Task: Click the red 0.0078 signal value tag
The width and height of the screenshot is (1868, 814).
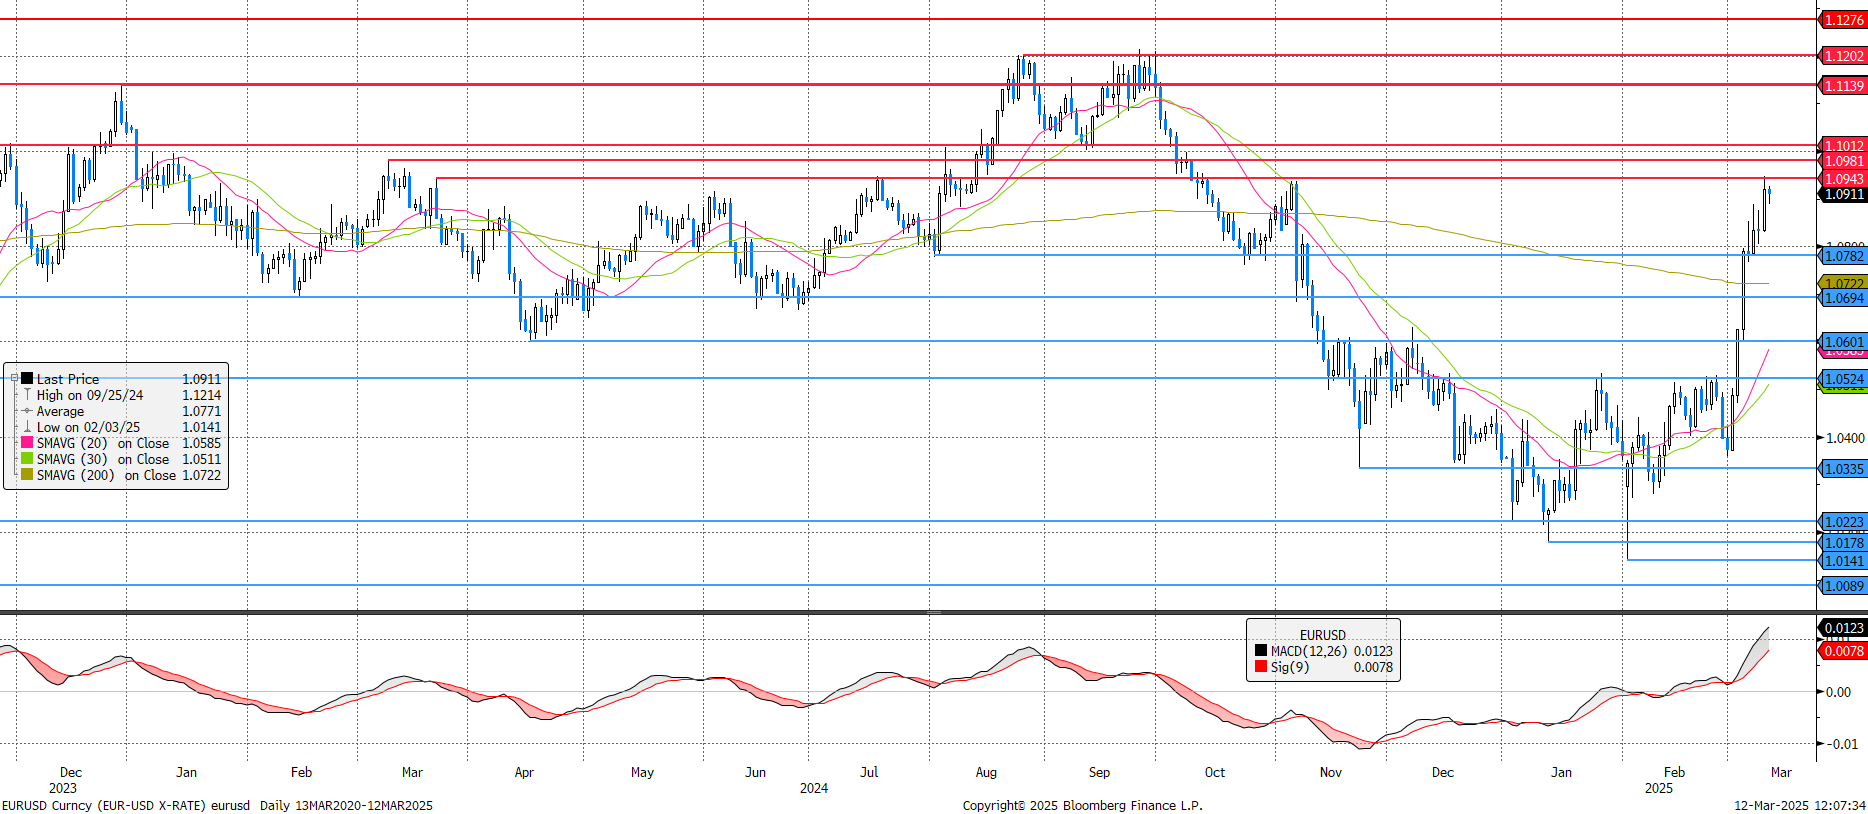Action: [x=1842, y=651]
